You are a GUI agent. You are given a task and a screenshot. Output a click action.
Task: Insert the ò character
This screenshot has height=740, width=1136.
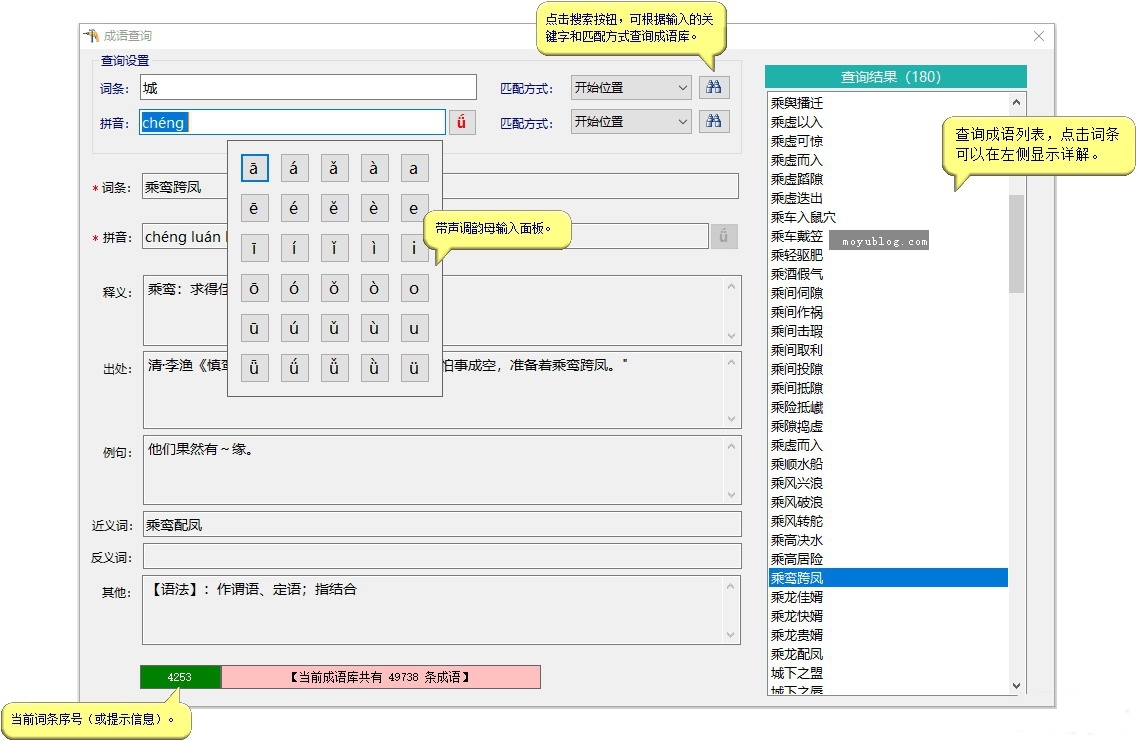(x=374, y=288)
